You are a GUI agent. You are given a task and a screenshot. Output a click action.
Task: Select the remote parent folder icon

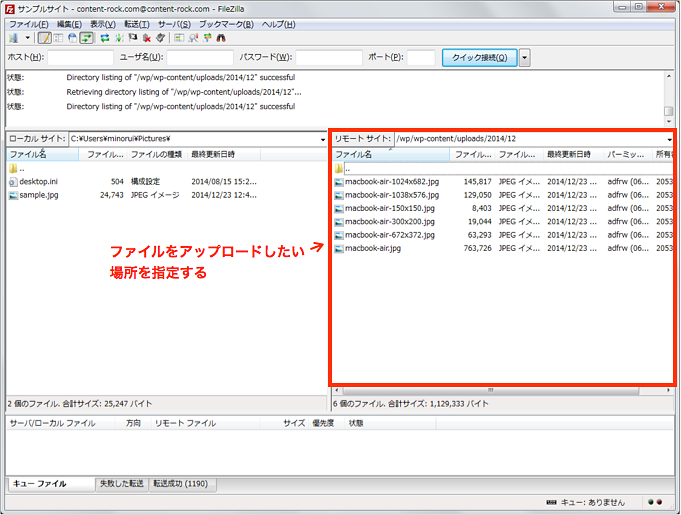pos(339,168)
